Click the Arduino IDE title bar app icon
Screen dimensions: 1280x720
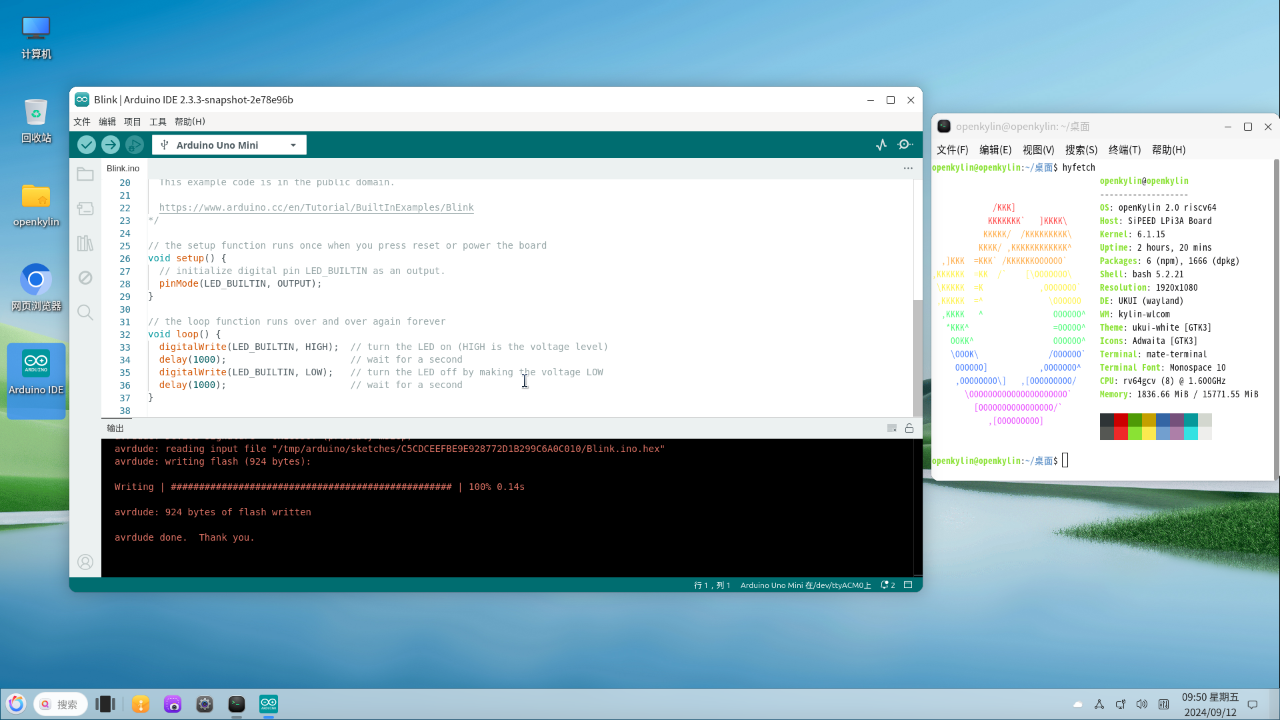point(82,99)
